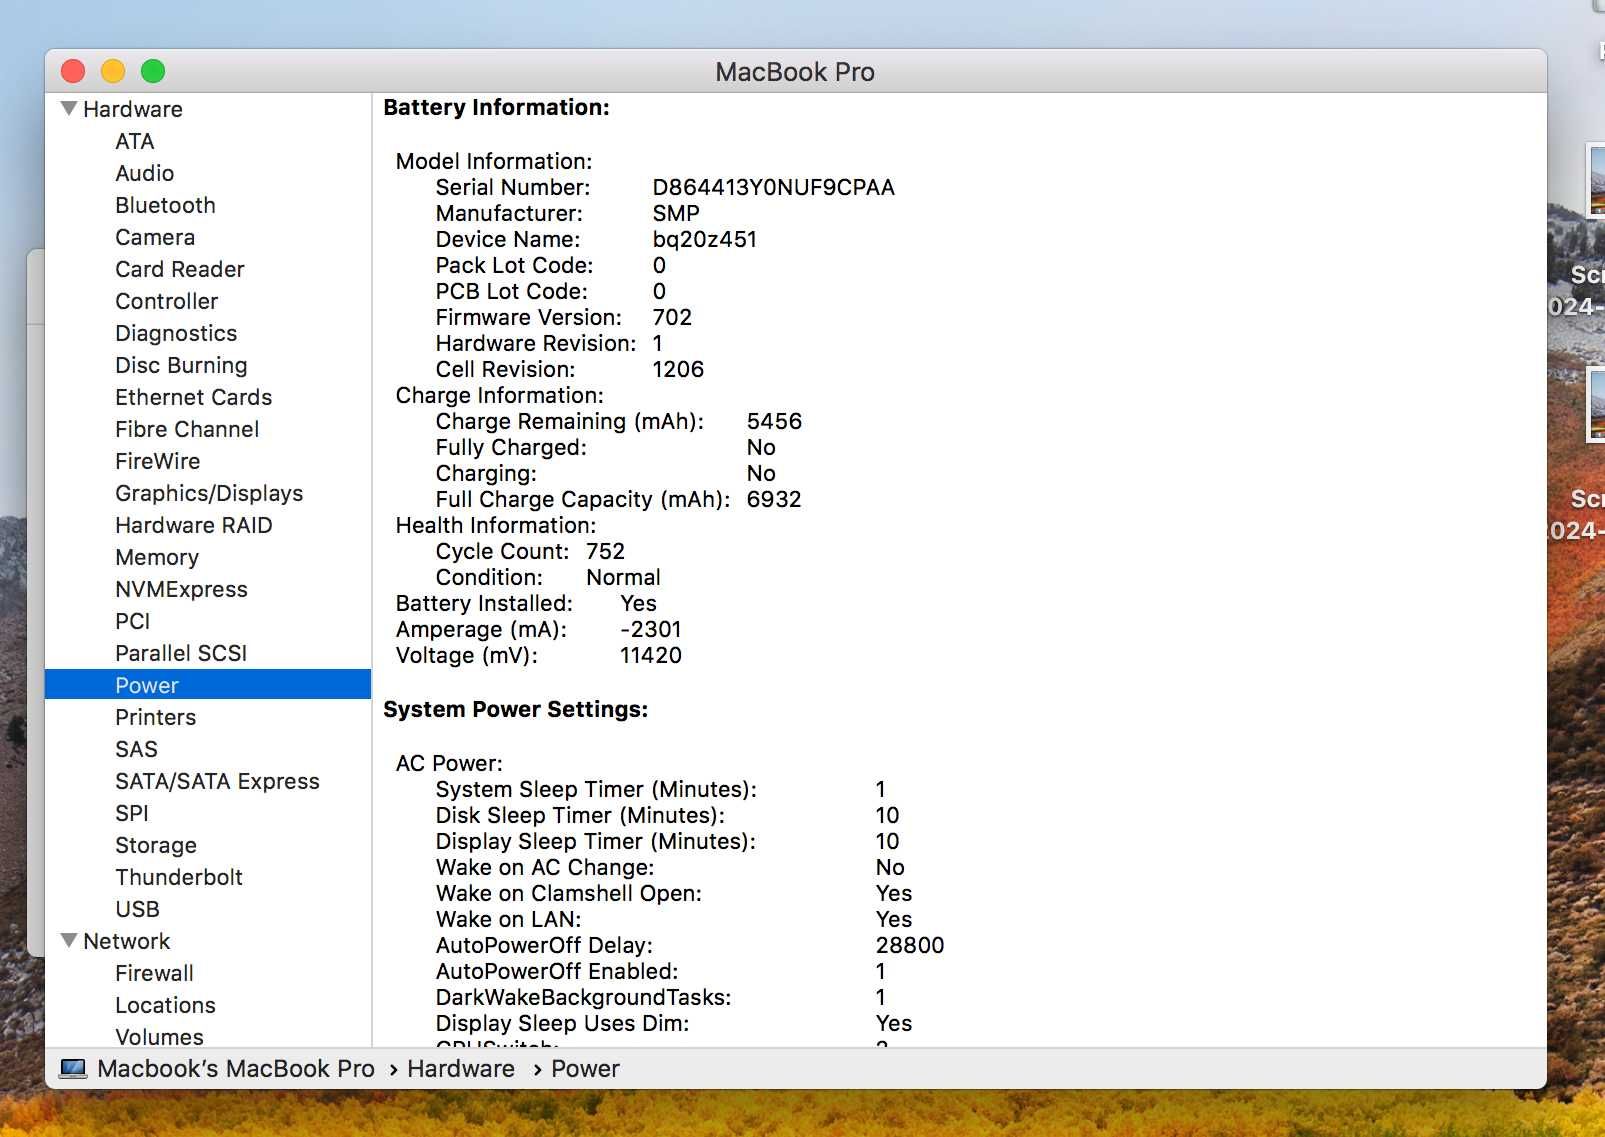Viewport: 1605px width, 1137px height.
Task: Open USB device tree
Action: (137, 909)
